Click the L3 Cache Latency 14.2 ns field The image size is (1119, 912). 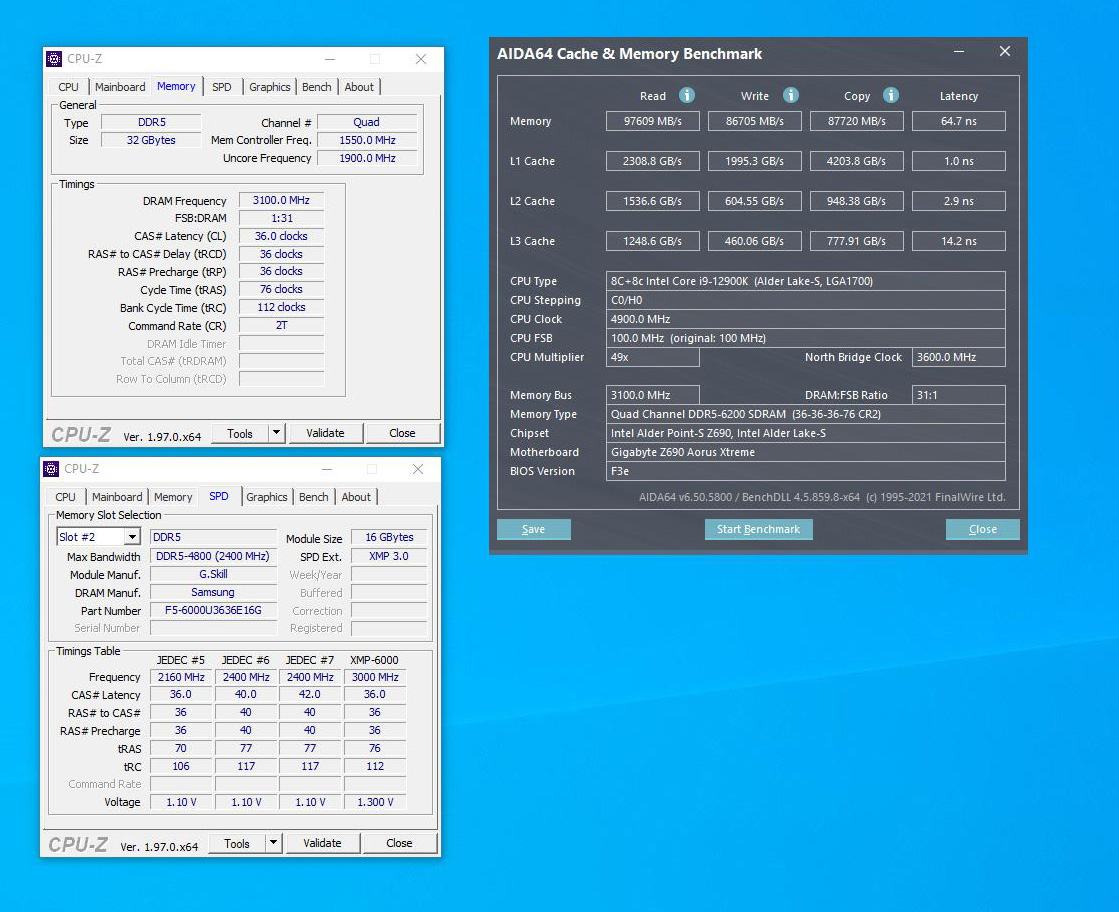[x=959, y=241]
